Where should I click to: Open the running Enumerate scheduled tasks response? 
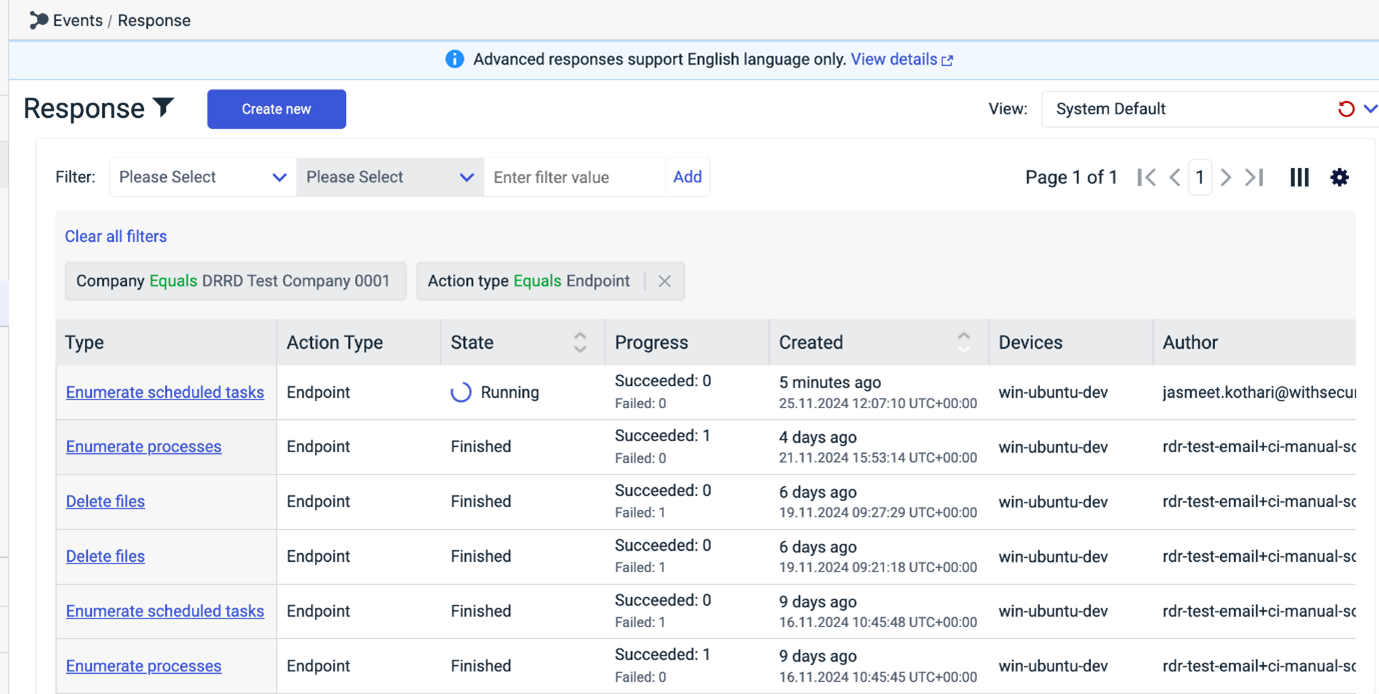tap(165, 392)
